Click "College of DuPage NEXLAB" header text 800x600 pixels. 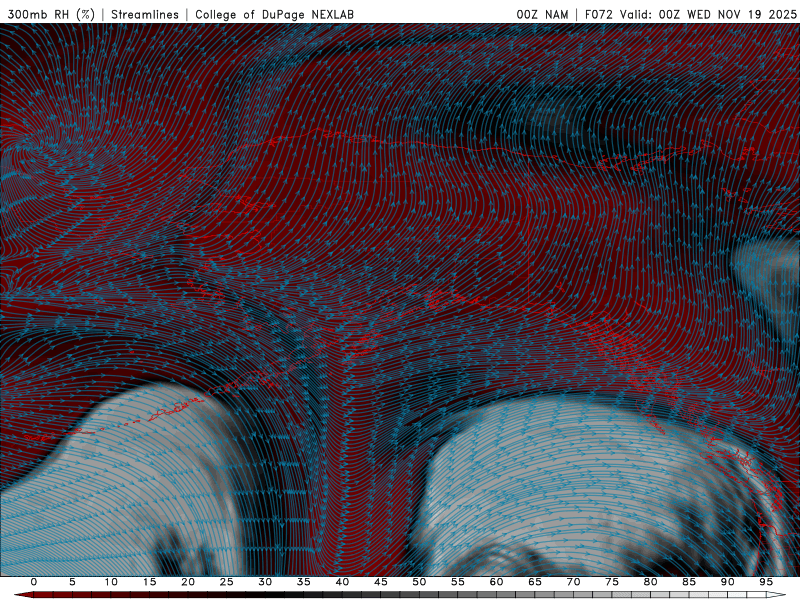coord(274,15)
